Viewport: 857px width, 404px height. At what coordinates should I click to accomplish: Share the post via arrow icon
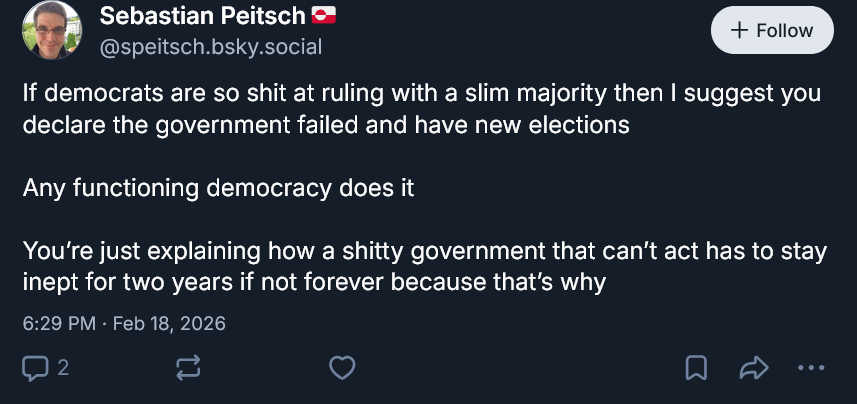[751, 368]
